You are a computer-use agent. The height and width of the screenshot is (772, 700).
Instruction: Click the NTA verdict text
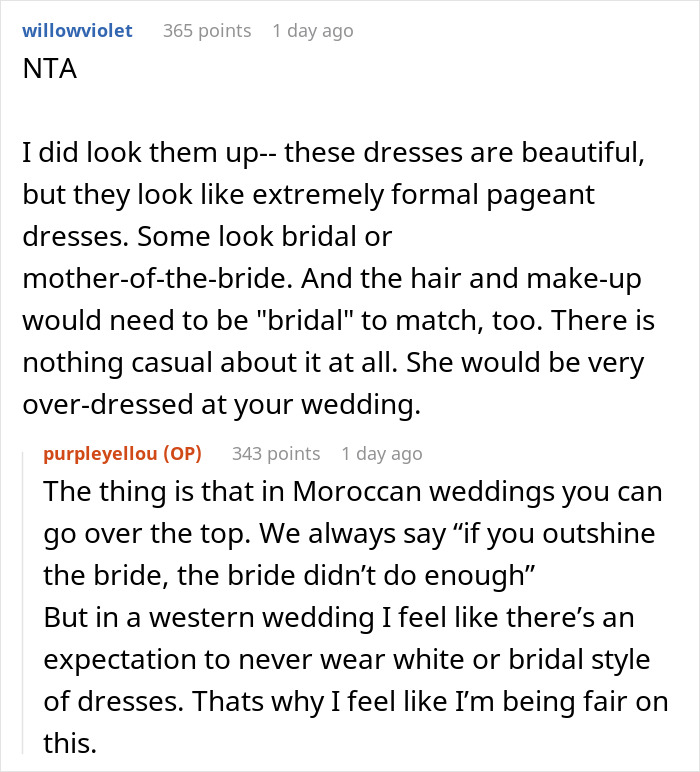coord(43,71)
